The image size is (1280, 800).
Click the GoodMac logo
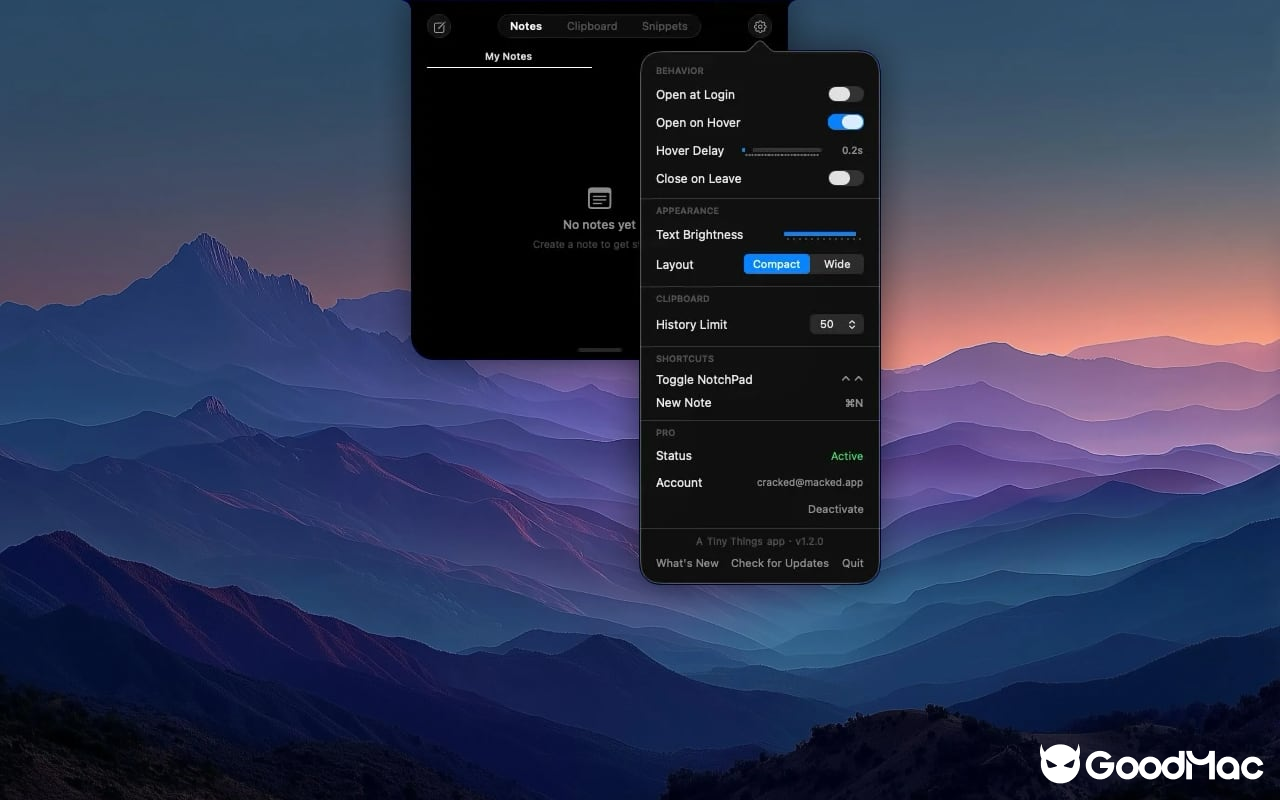point(1148,765)
